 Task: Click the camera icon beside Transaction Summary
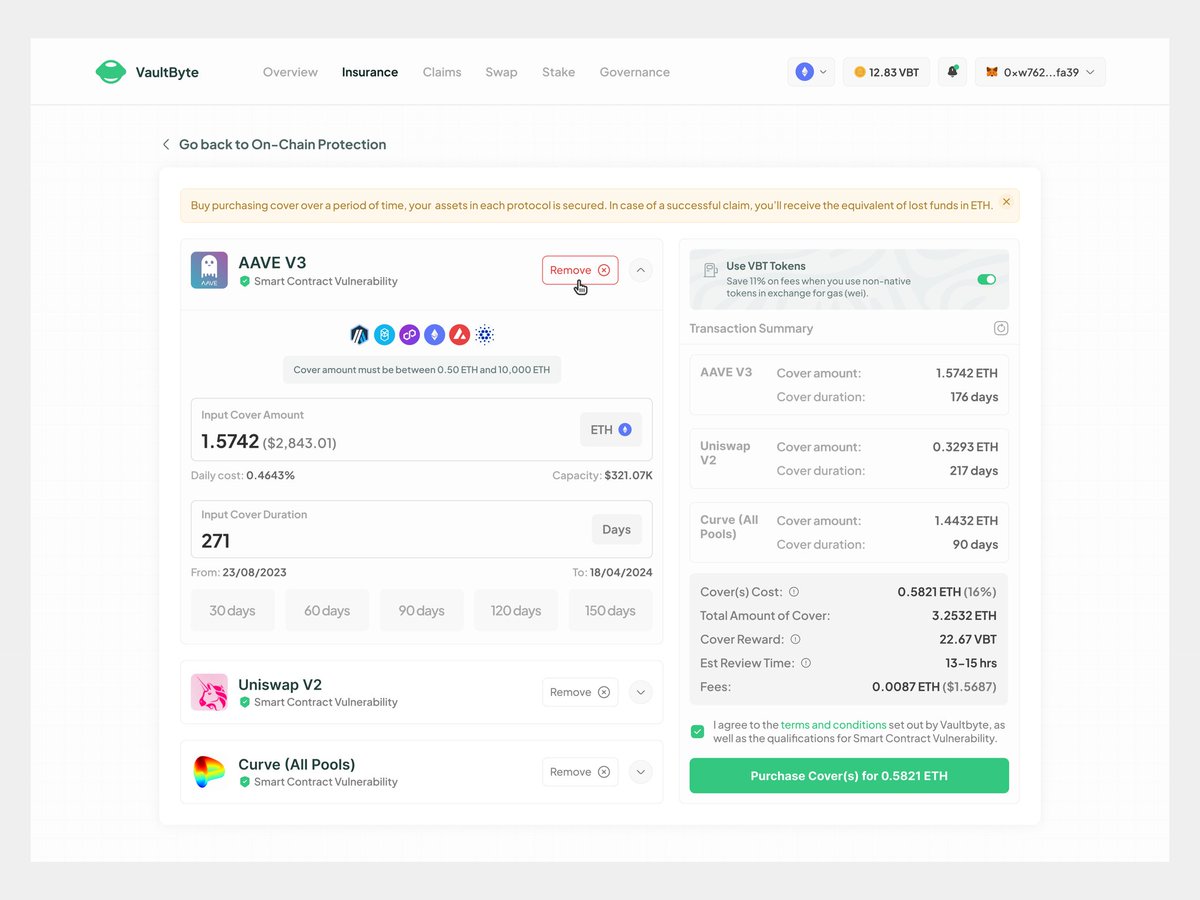click(x=1000, y=328)
